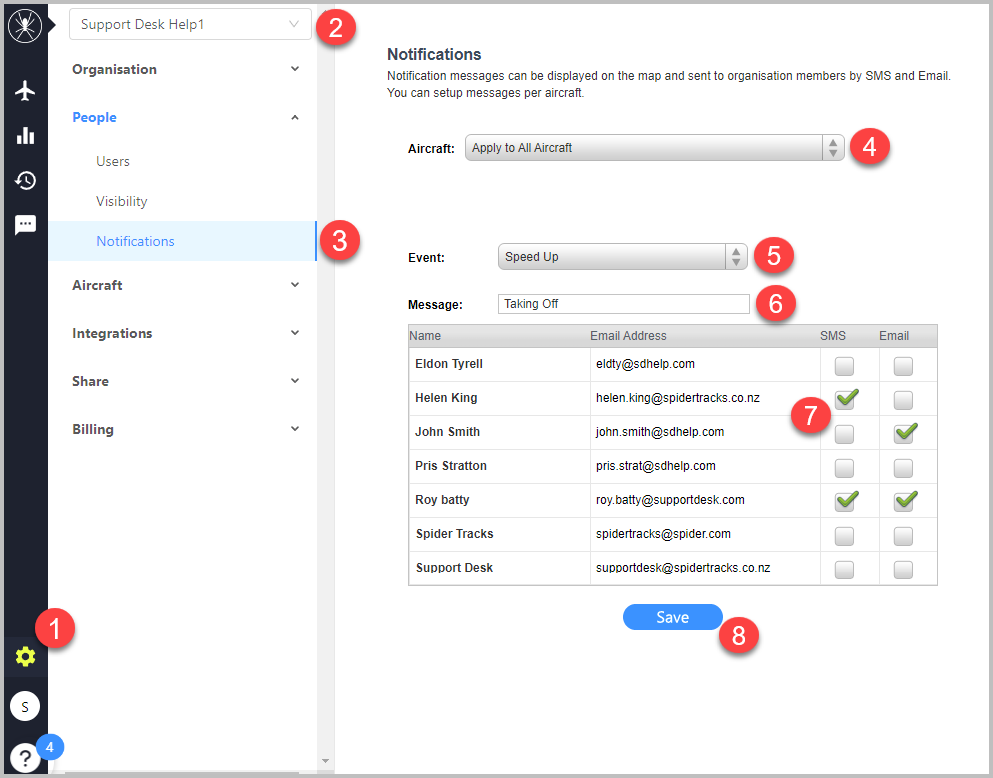Open the Speed Up event dropdown

click(623, 256)
